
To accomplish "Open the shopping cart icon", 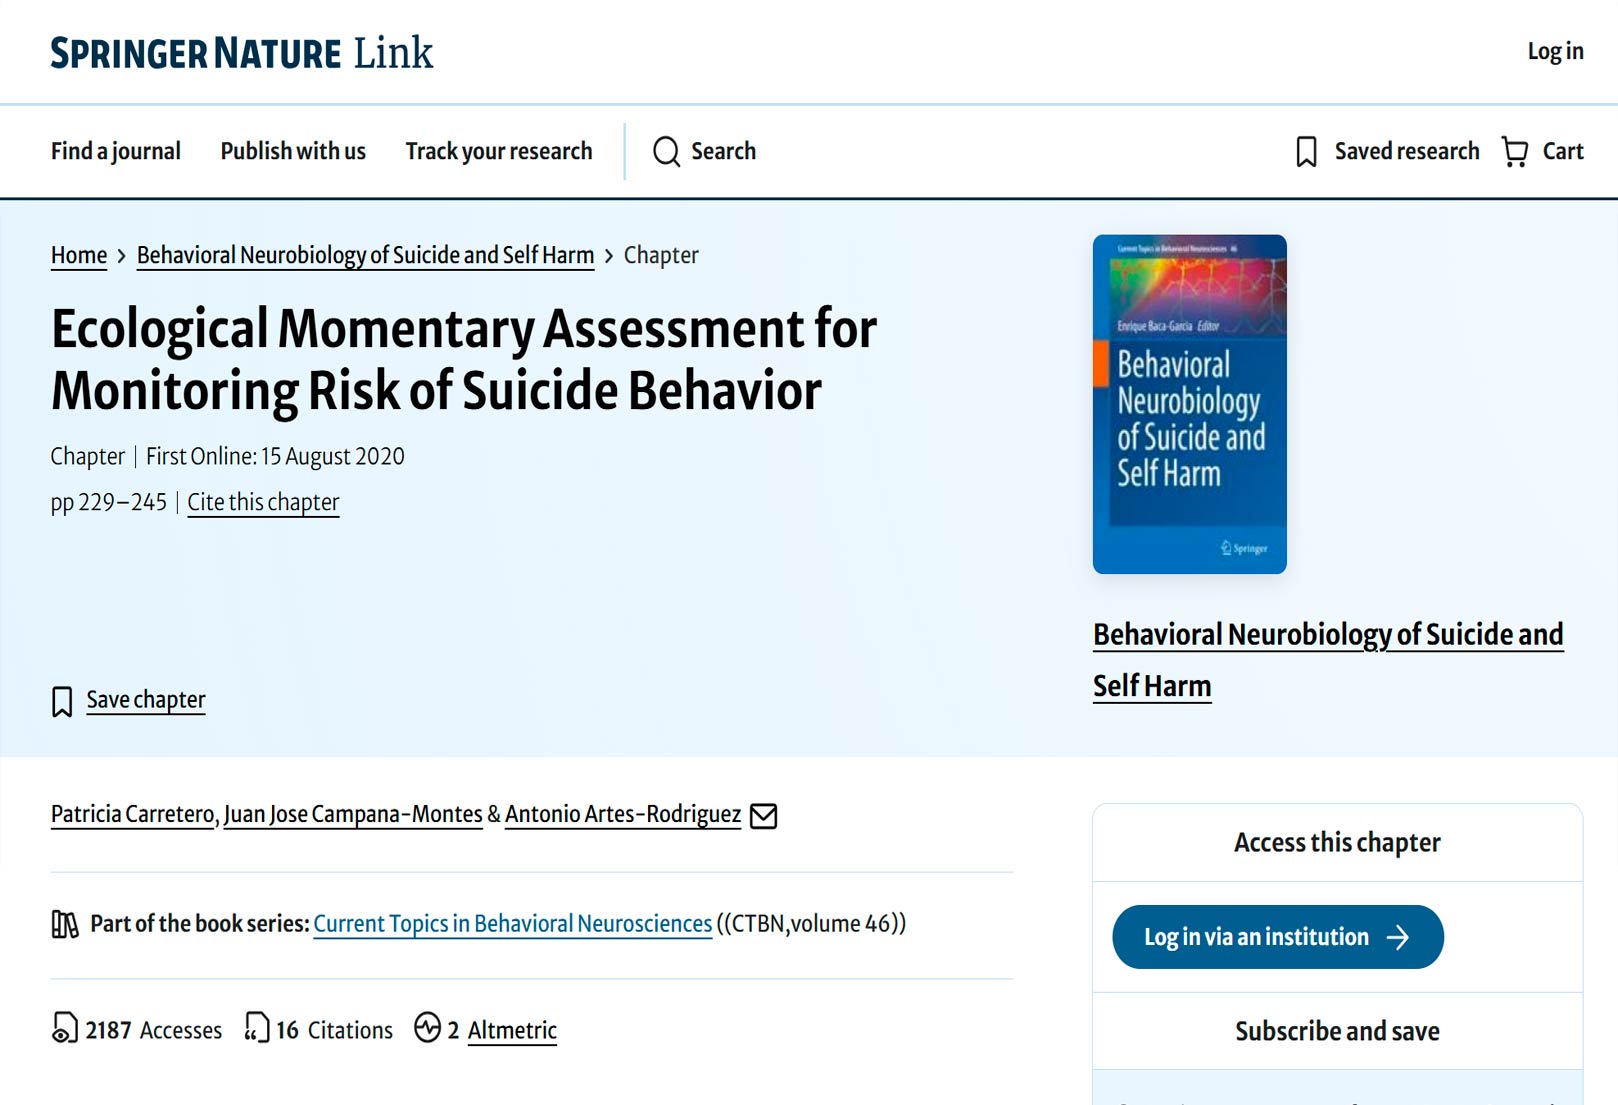I will point(1515,152).
